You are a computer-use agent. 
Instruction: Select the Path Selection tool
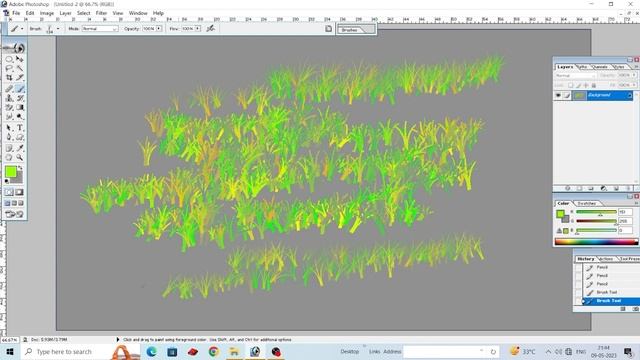click(9, 128)
